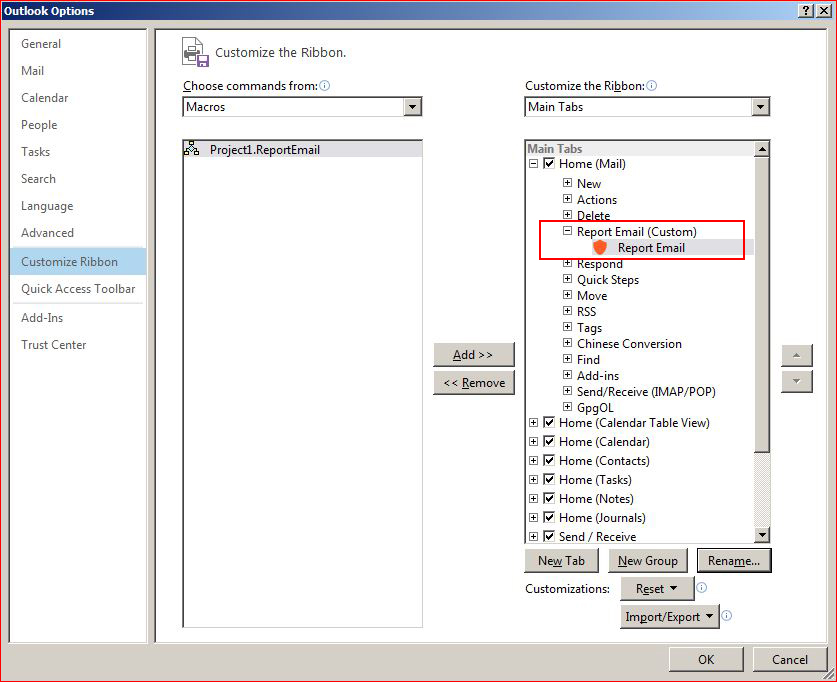The image size is (837, 682).
Task: Open the Customize the Ribbon Main Tabs dropdown
Action: [760, 107]
